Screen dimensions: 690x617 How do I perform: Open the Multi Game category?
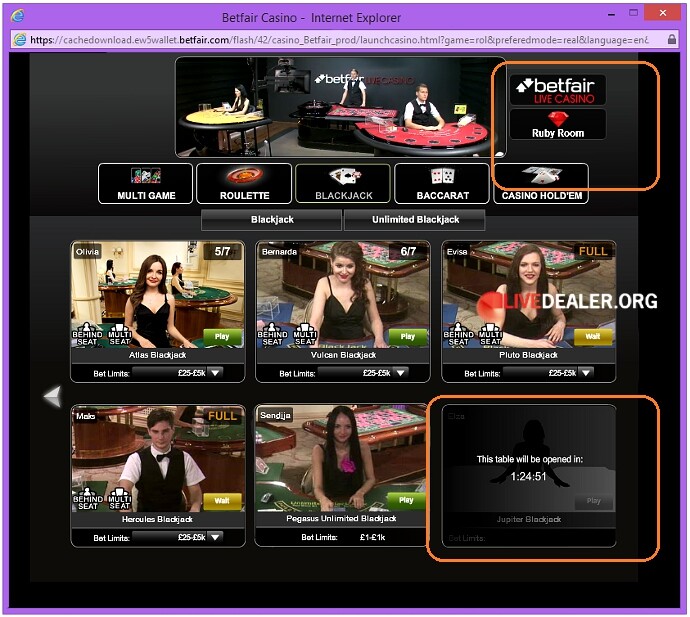coord(146,184)
